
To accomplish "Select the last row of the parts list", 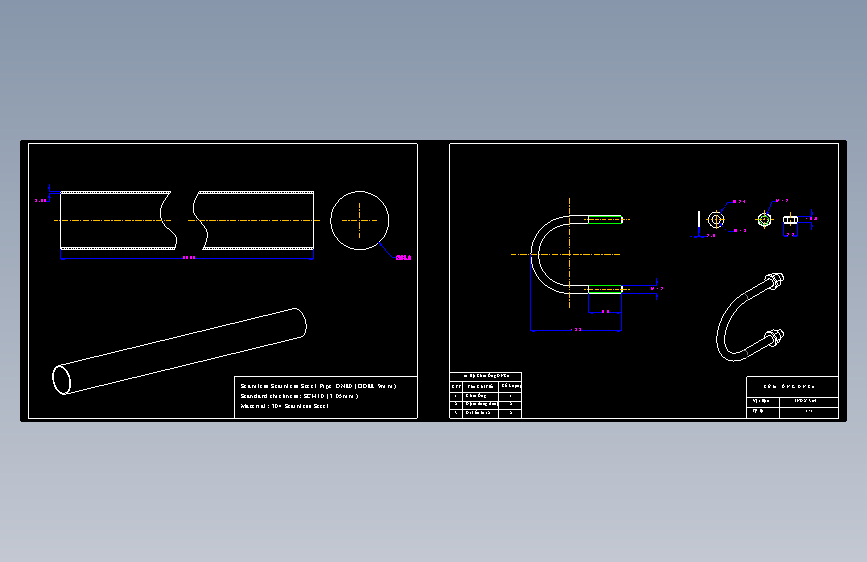I will click(485, 413).
